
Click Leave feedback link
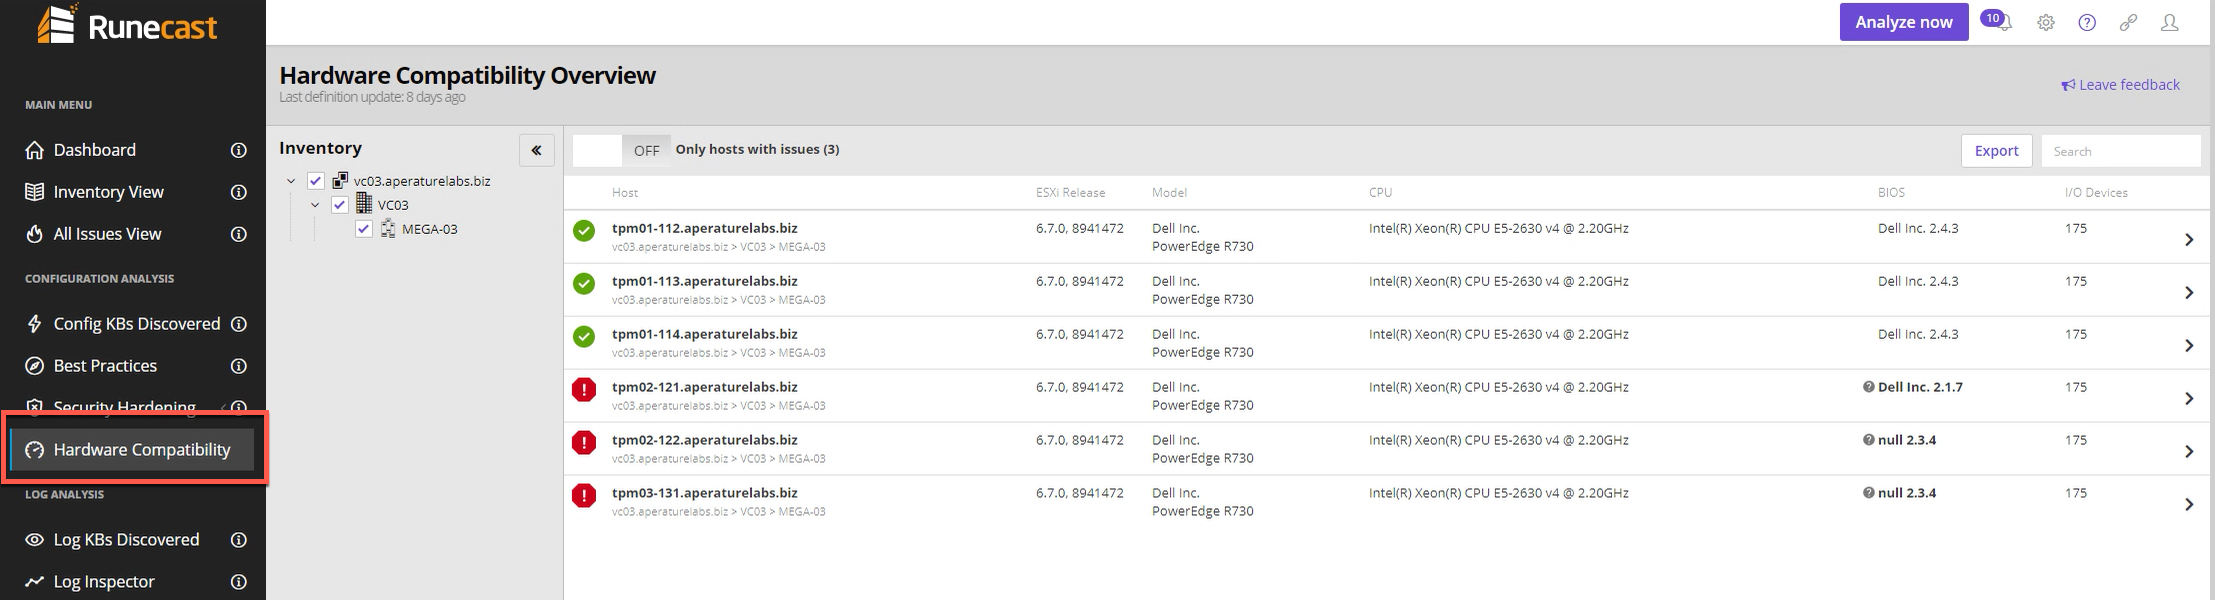tap(2120, 85)
